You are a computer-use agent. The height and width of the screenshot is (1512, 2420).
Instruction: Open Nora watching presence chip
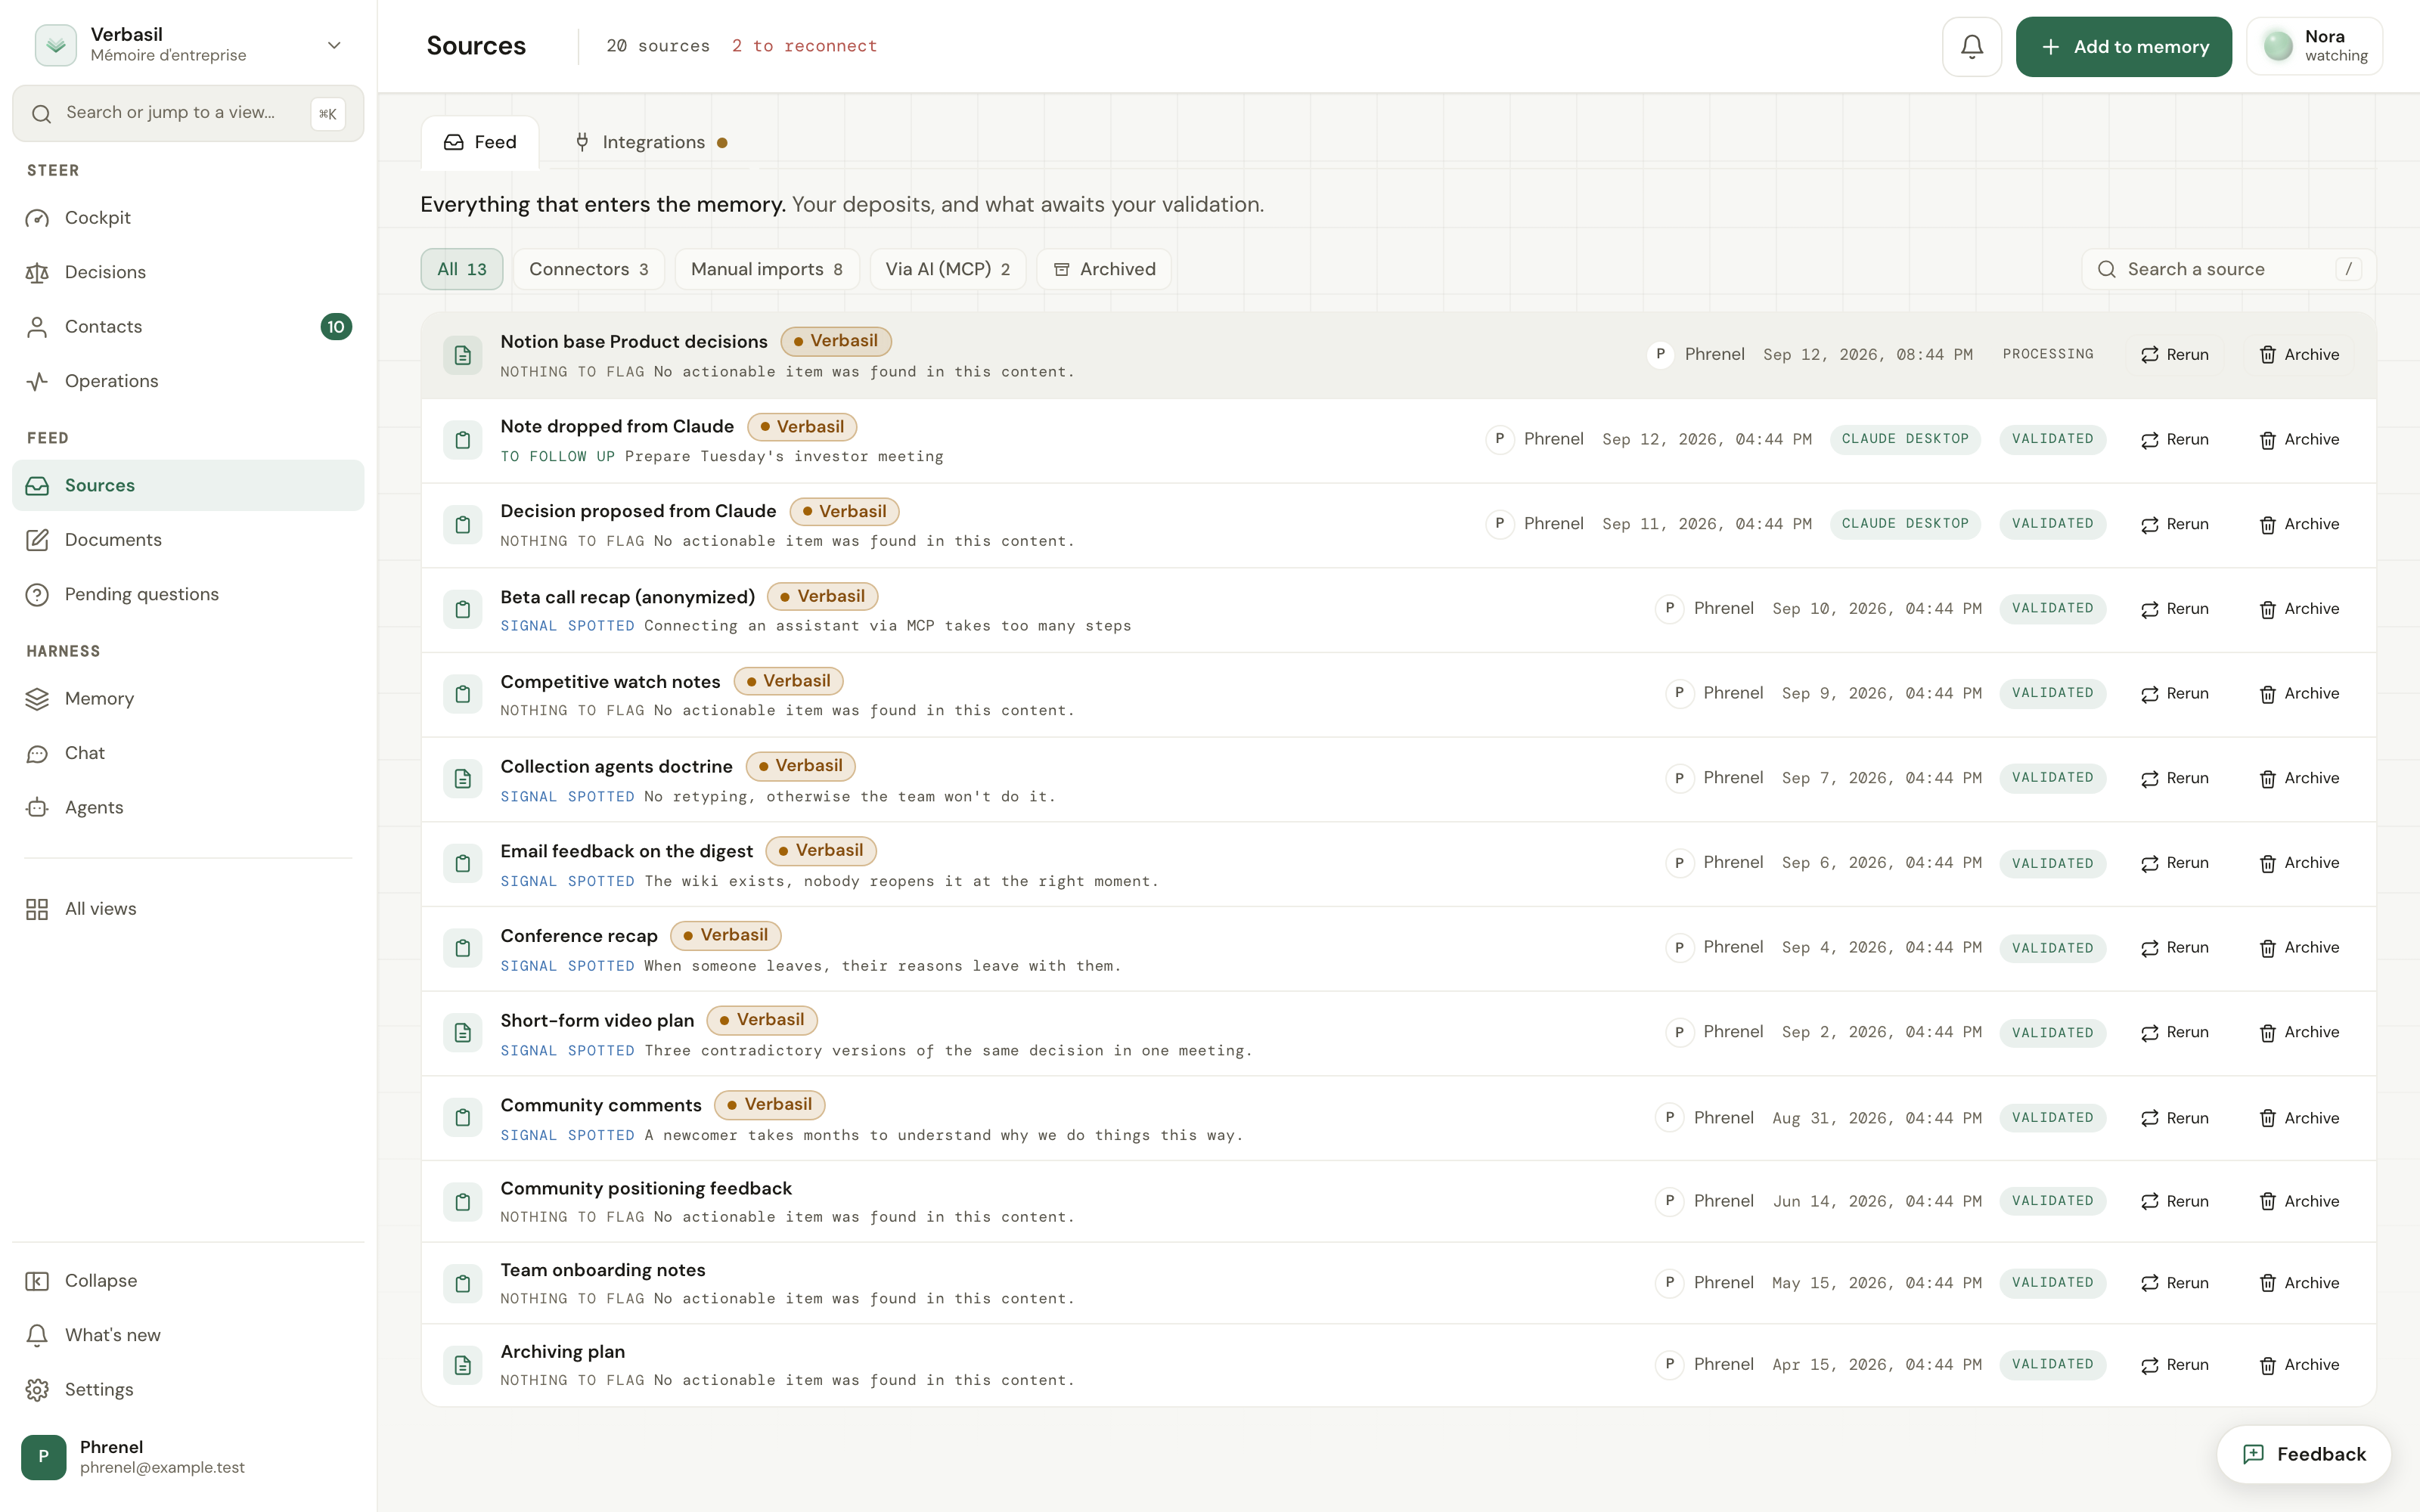(x=2314, y=46)
